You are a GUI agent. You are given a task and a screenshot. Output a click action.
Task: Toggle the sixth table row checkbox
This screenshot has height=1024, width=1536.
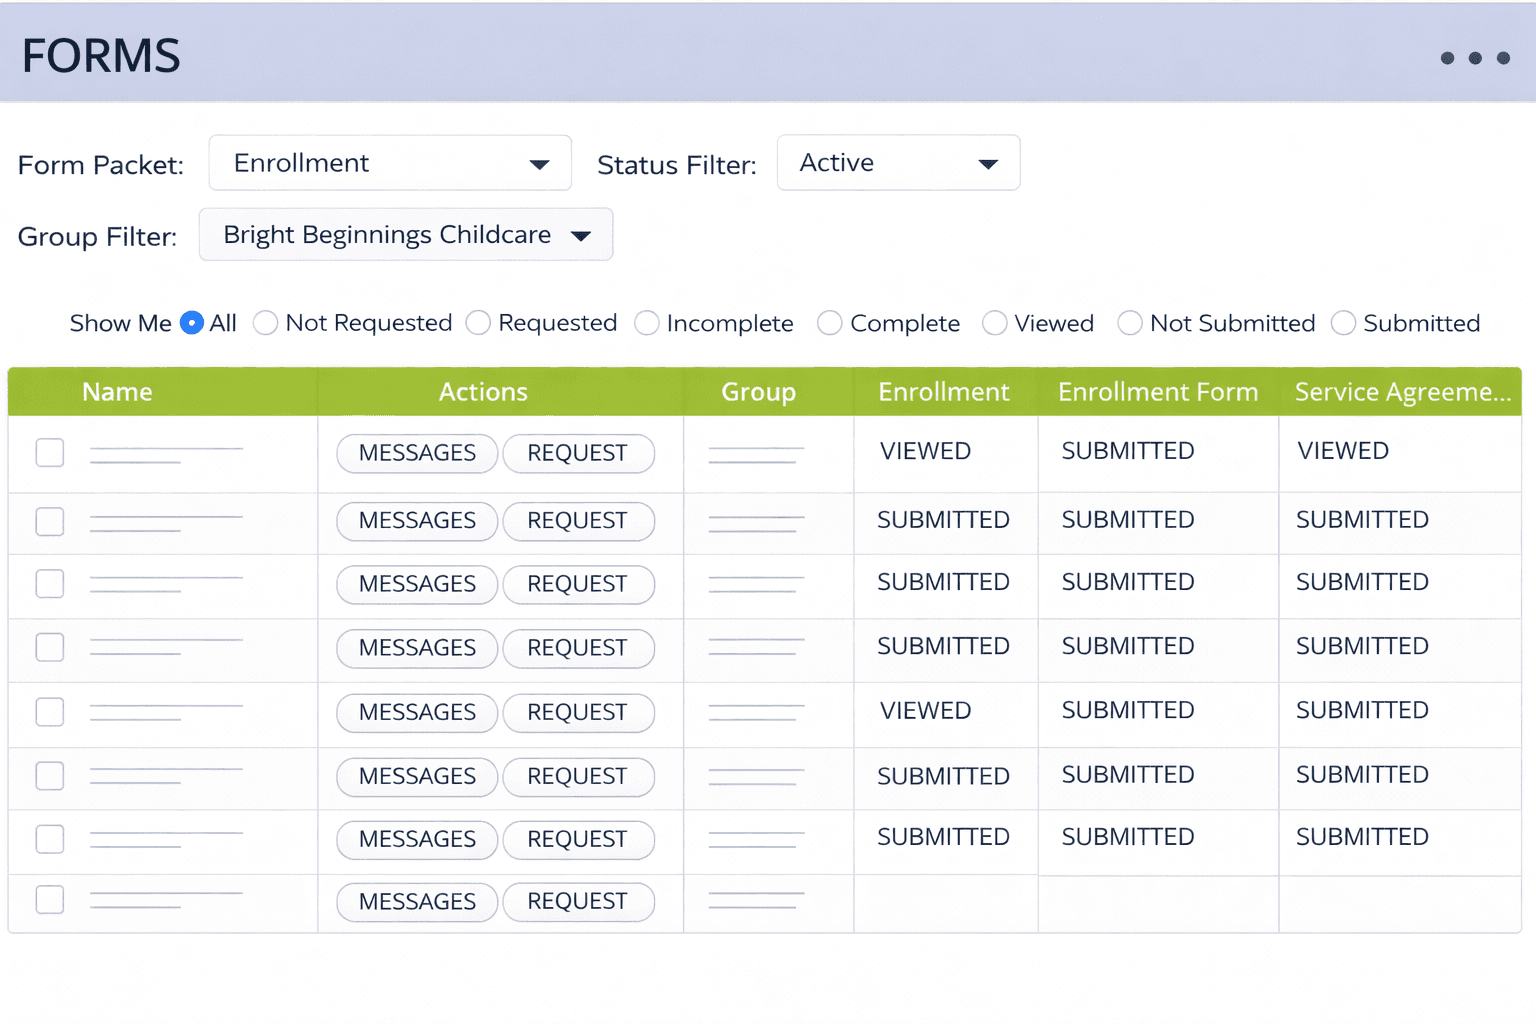coord(50,776)
